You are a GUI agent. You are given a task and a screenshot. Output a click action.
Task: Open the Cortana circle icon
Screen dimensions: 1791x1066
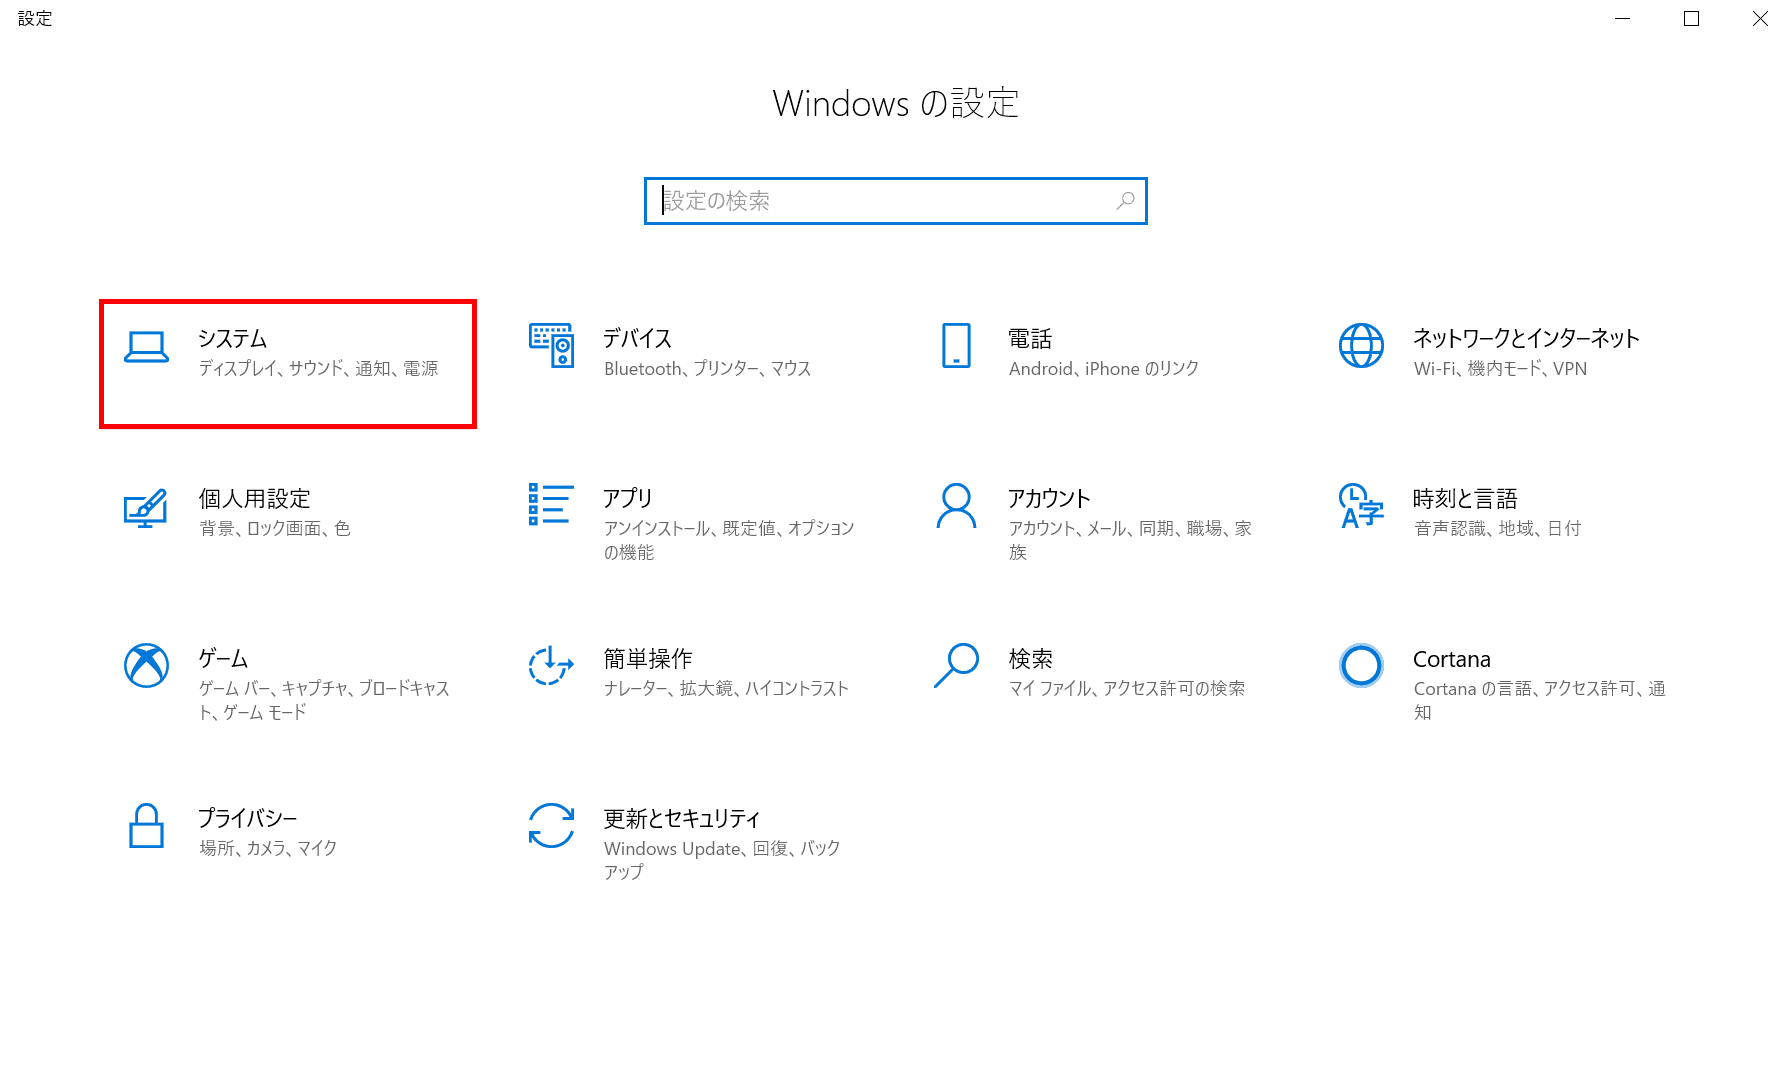[x=1361, y=666]
